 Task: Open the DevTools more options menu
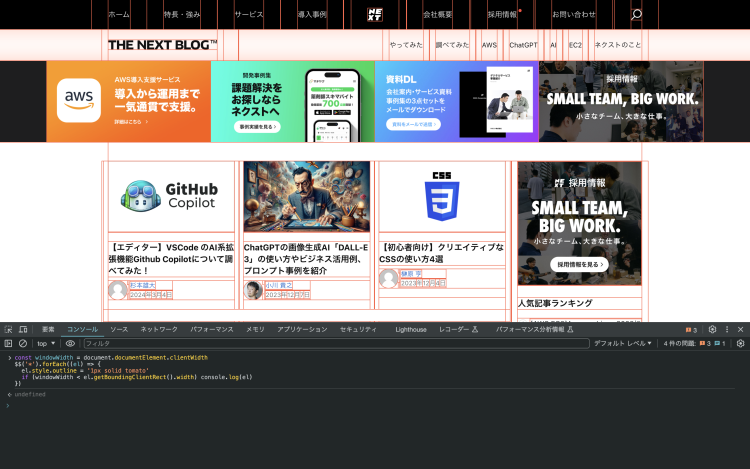point(727,329)
